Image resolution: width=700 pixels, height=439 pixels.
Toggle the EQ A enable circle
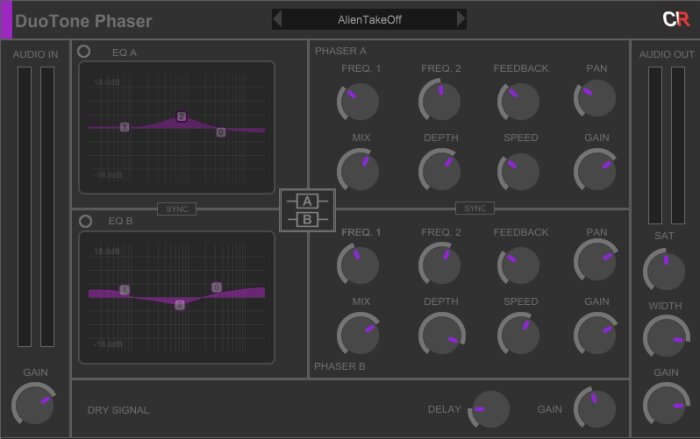(x=84, y=52)
